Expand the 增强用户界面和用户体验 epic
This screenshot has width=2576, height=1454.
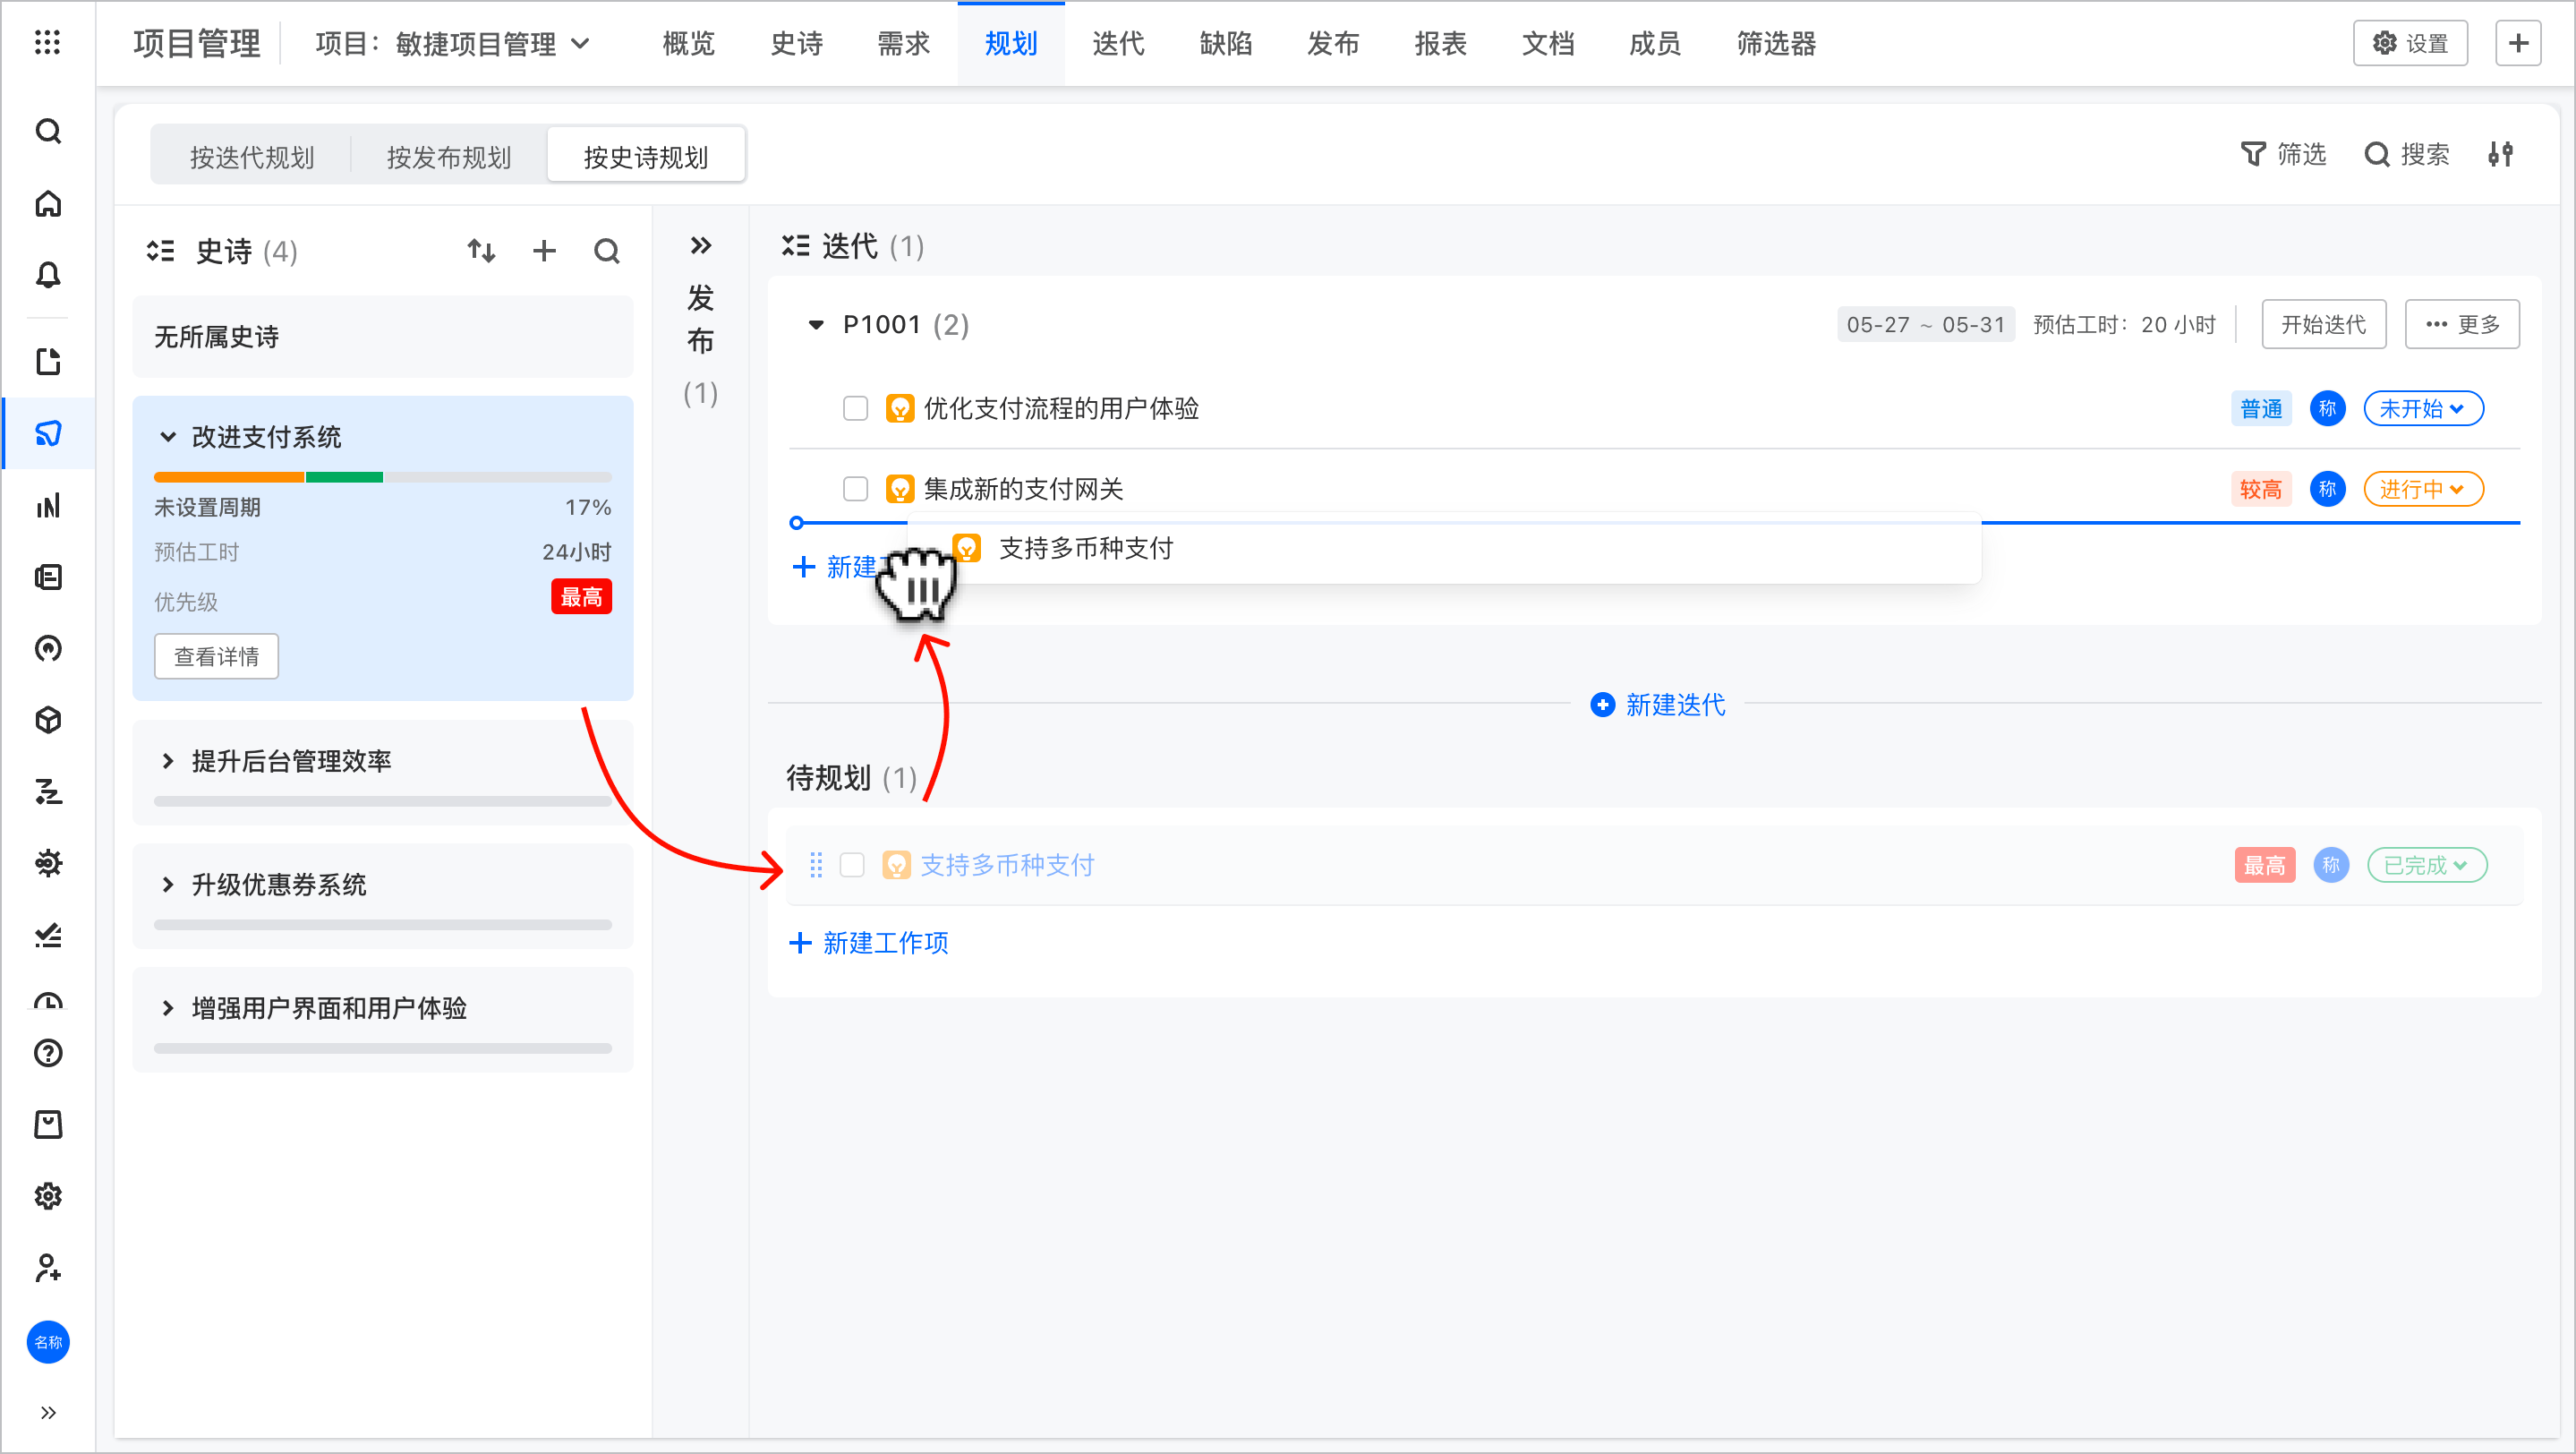coord(168,1008)
